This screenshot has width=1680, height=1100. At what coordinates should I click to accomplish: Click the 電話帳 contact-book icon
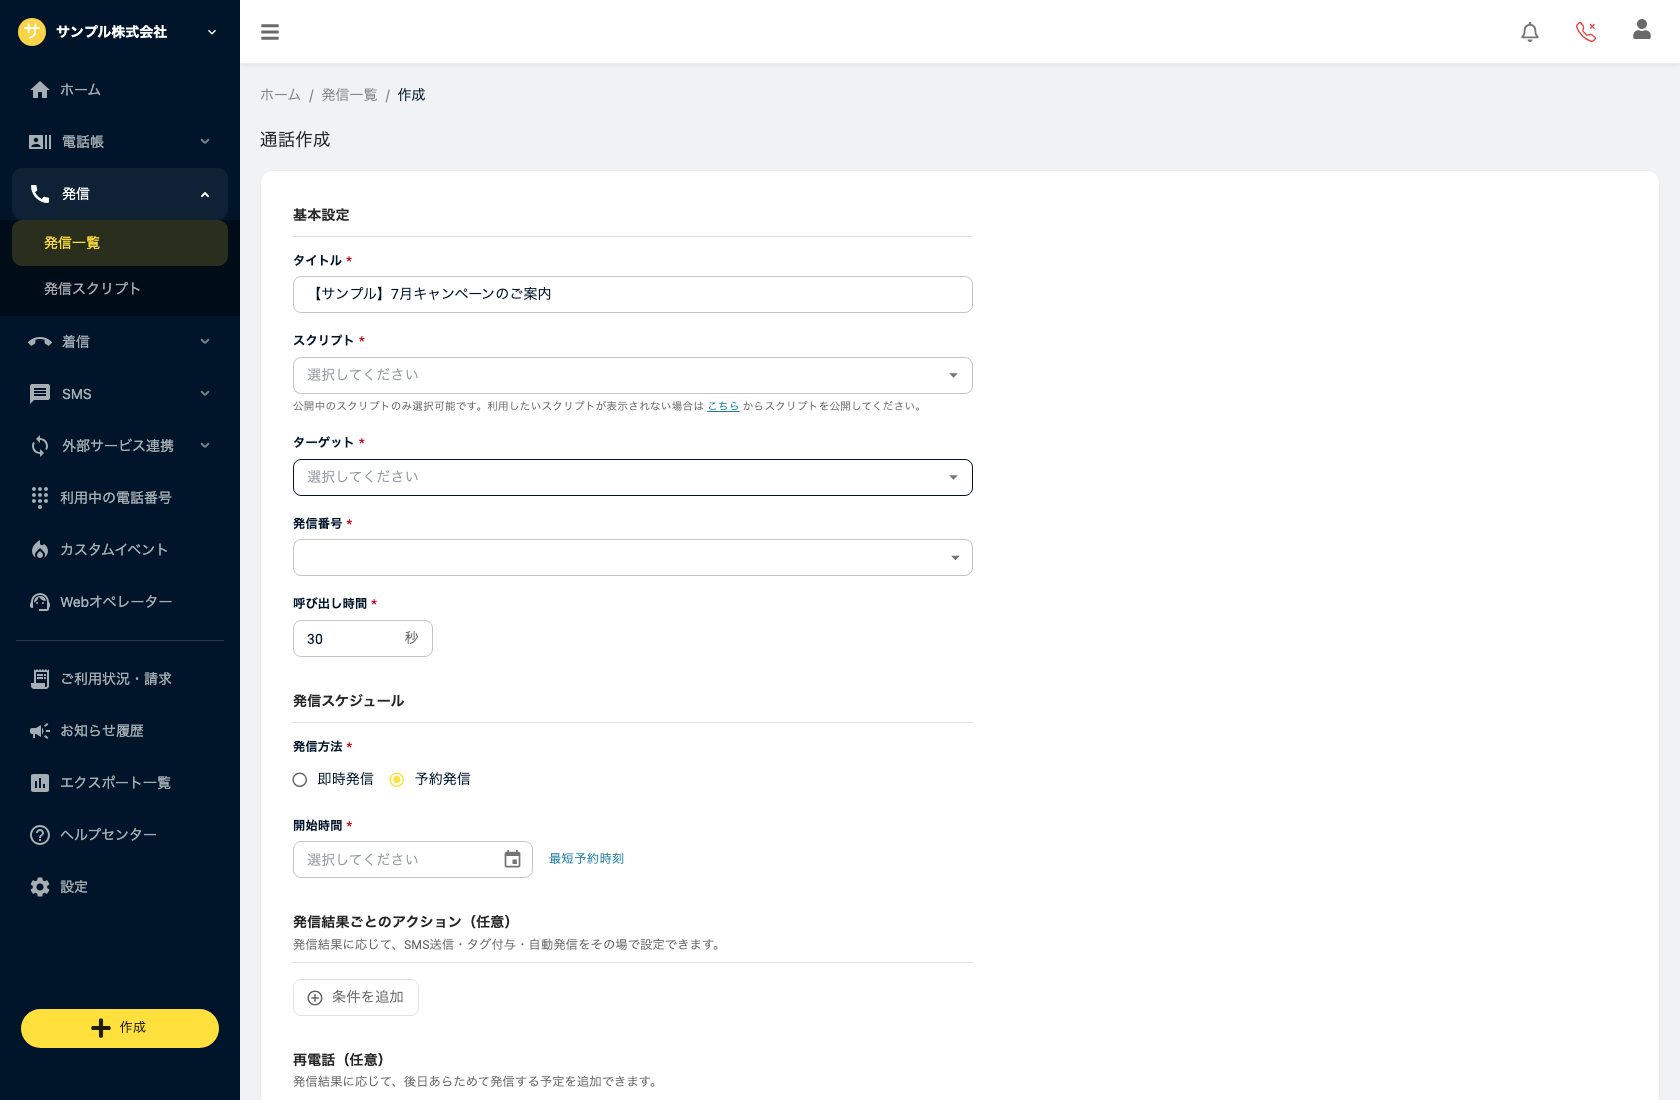pos(40,142)
